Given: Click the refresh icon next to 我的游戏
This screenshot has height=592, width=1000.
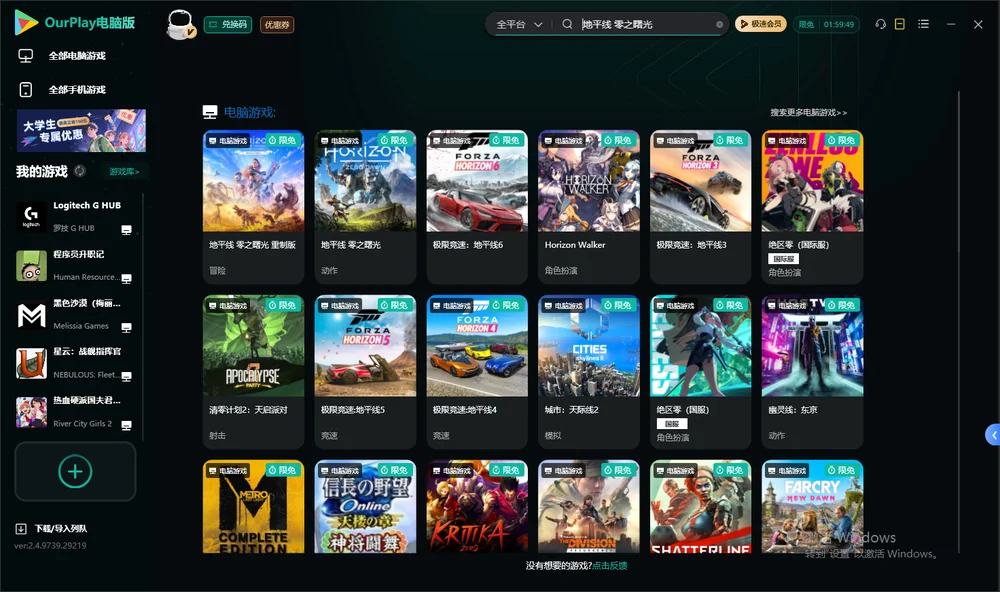Looking at the screenshot, I should [x=80, y=171].
